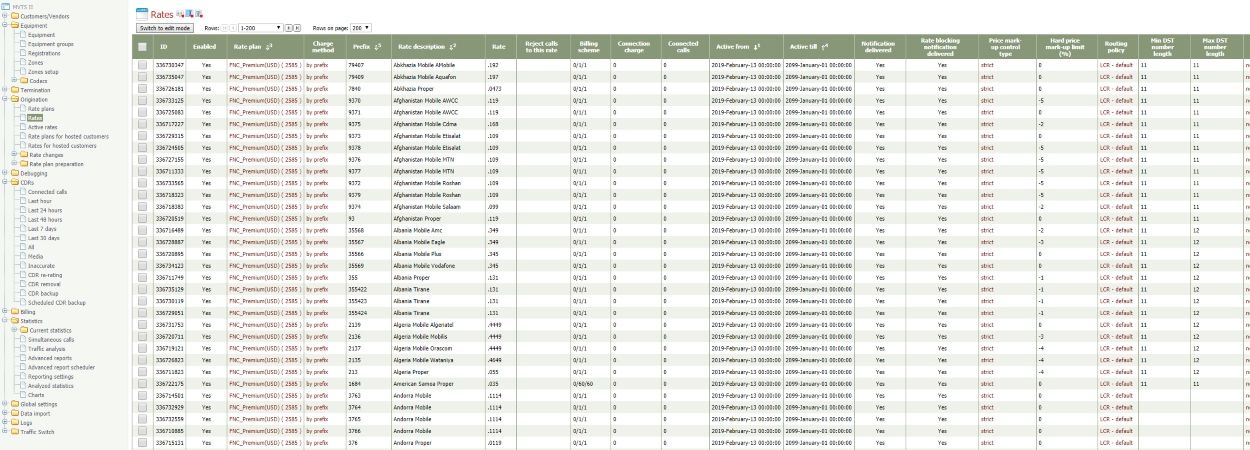Click the Billing folder icon
Screen dimensions: 1250x450
coord(15,312)
